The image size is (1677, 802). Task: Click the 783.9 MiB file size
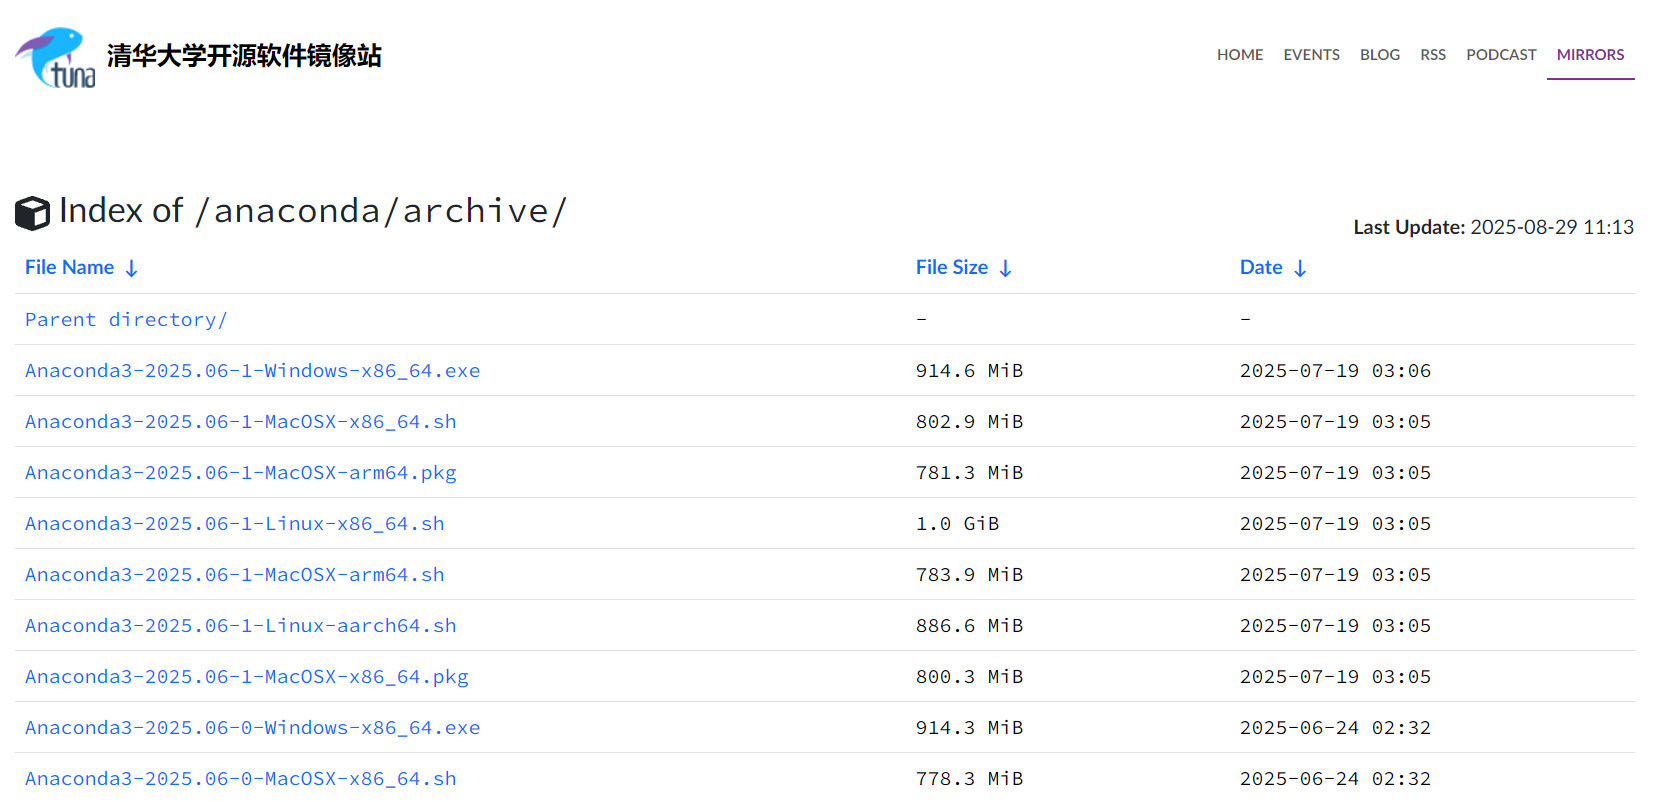(x=969, y=574)
